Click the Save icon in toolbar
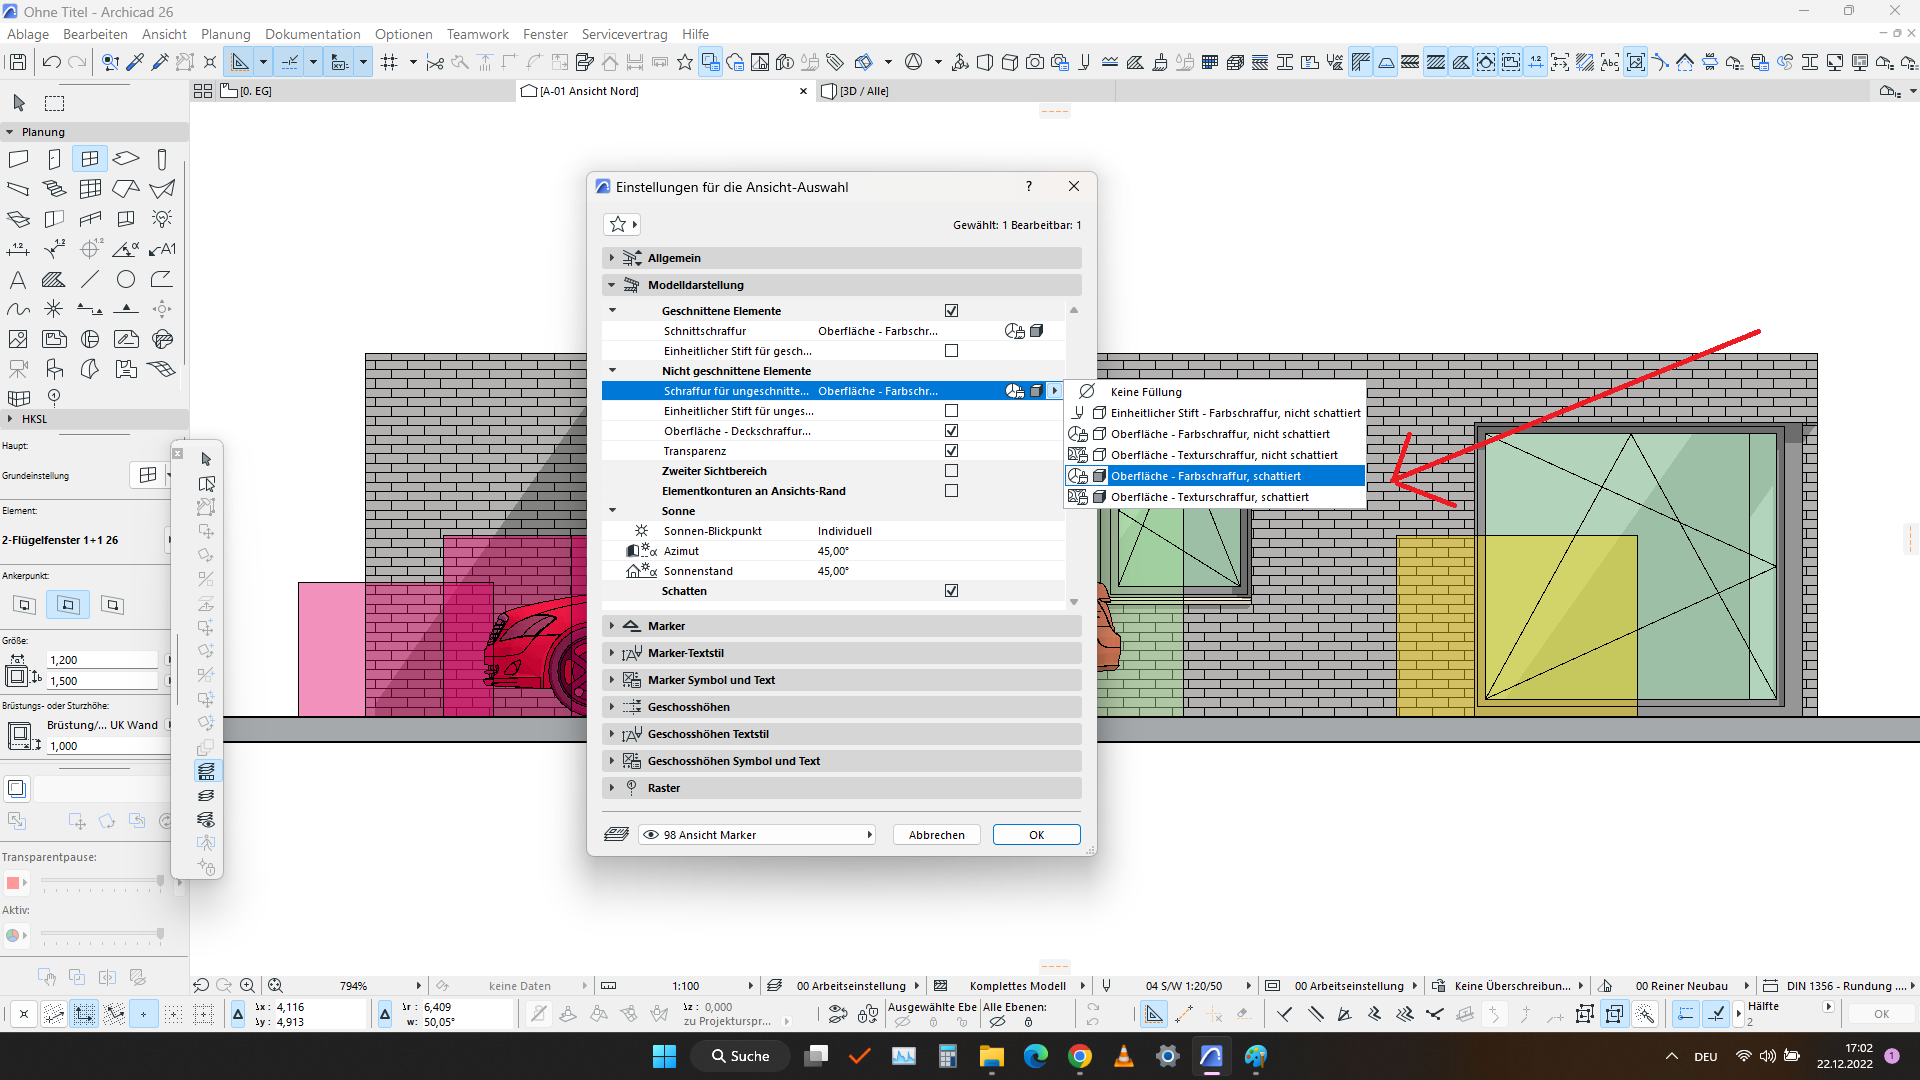 pyautogui.click(x=17, y=62)
